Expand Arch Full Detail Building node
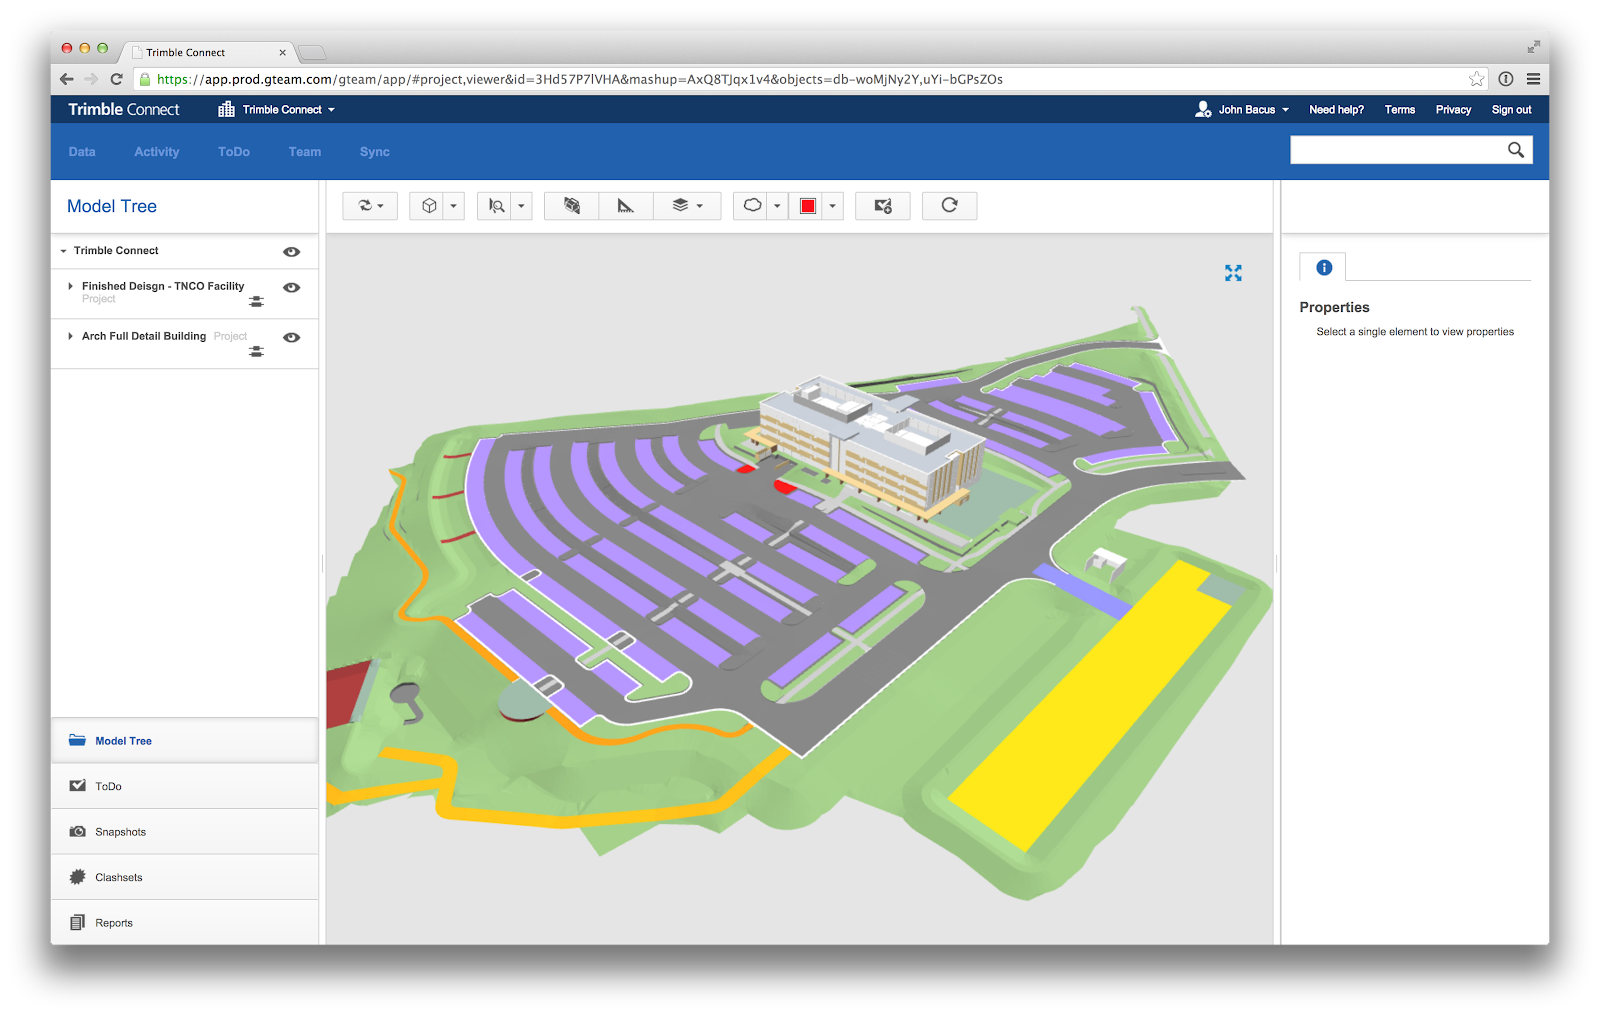The width and height of the screenshot is (1600, 1015). pos(70,336)
